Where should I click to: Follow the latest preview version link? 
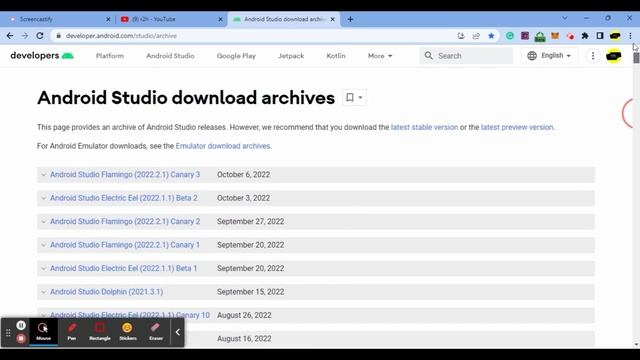click(x=517, y=127)
